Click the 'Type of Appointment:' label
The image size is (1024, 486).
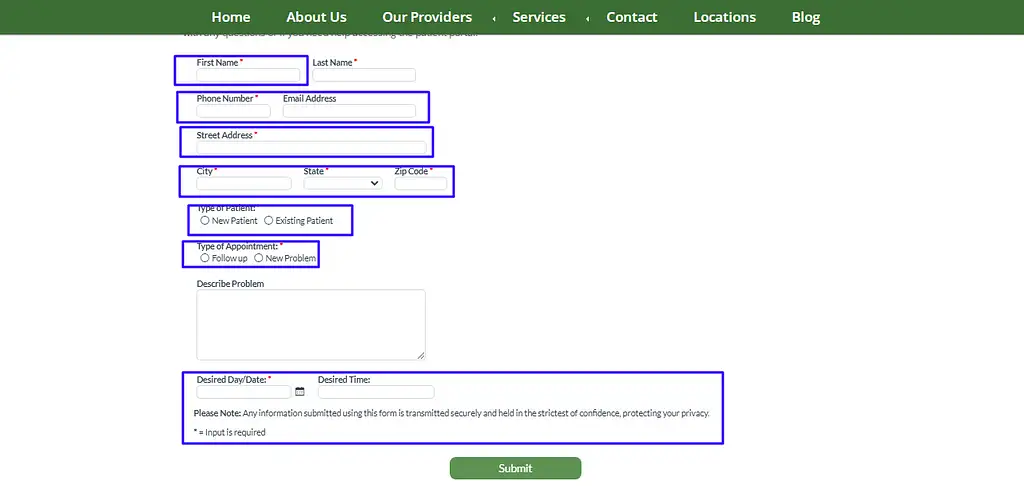tap(240, 246)
